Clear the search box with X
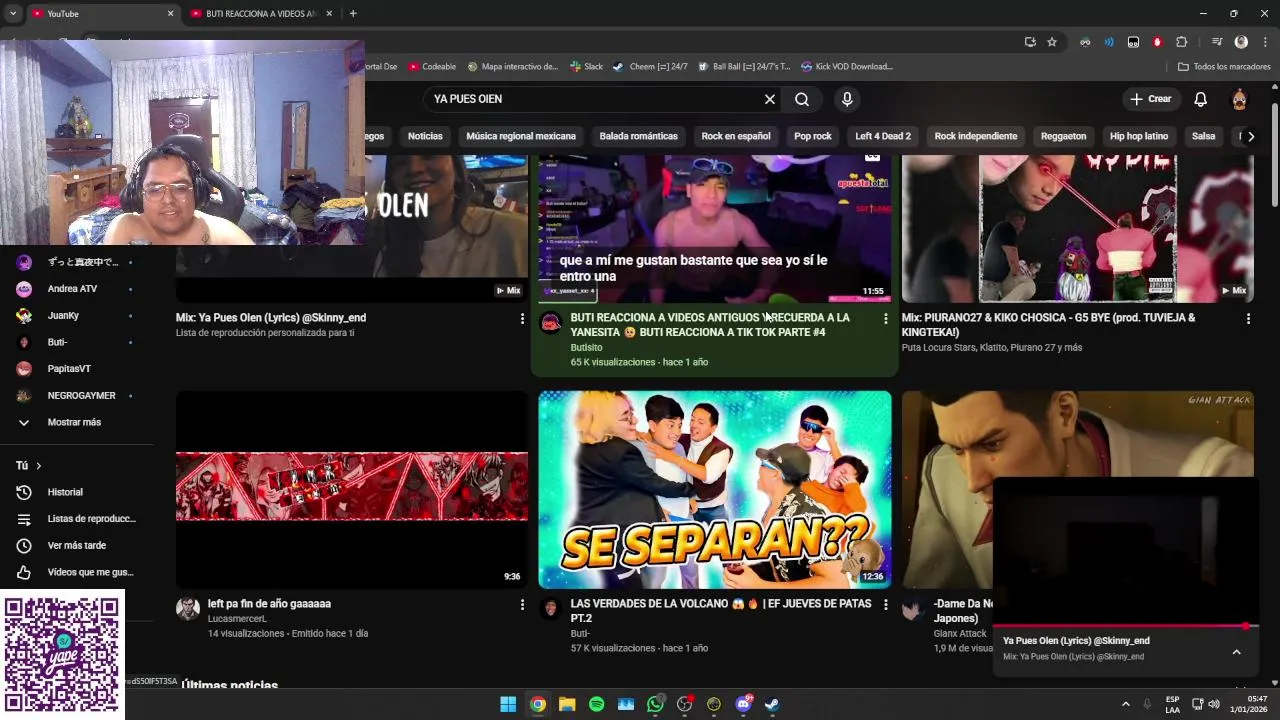 (x=769, y=99)
